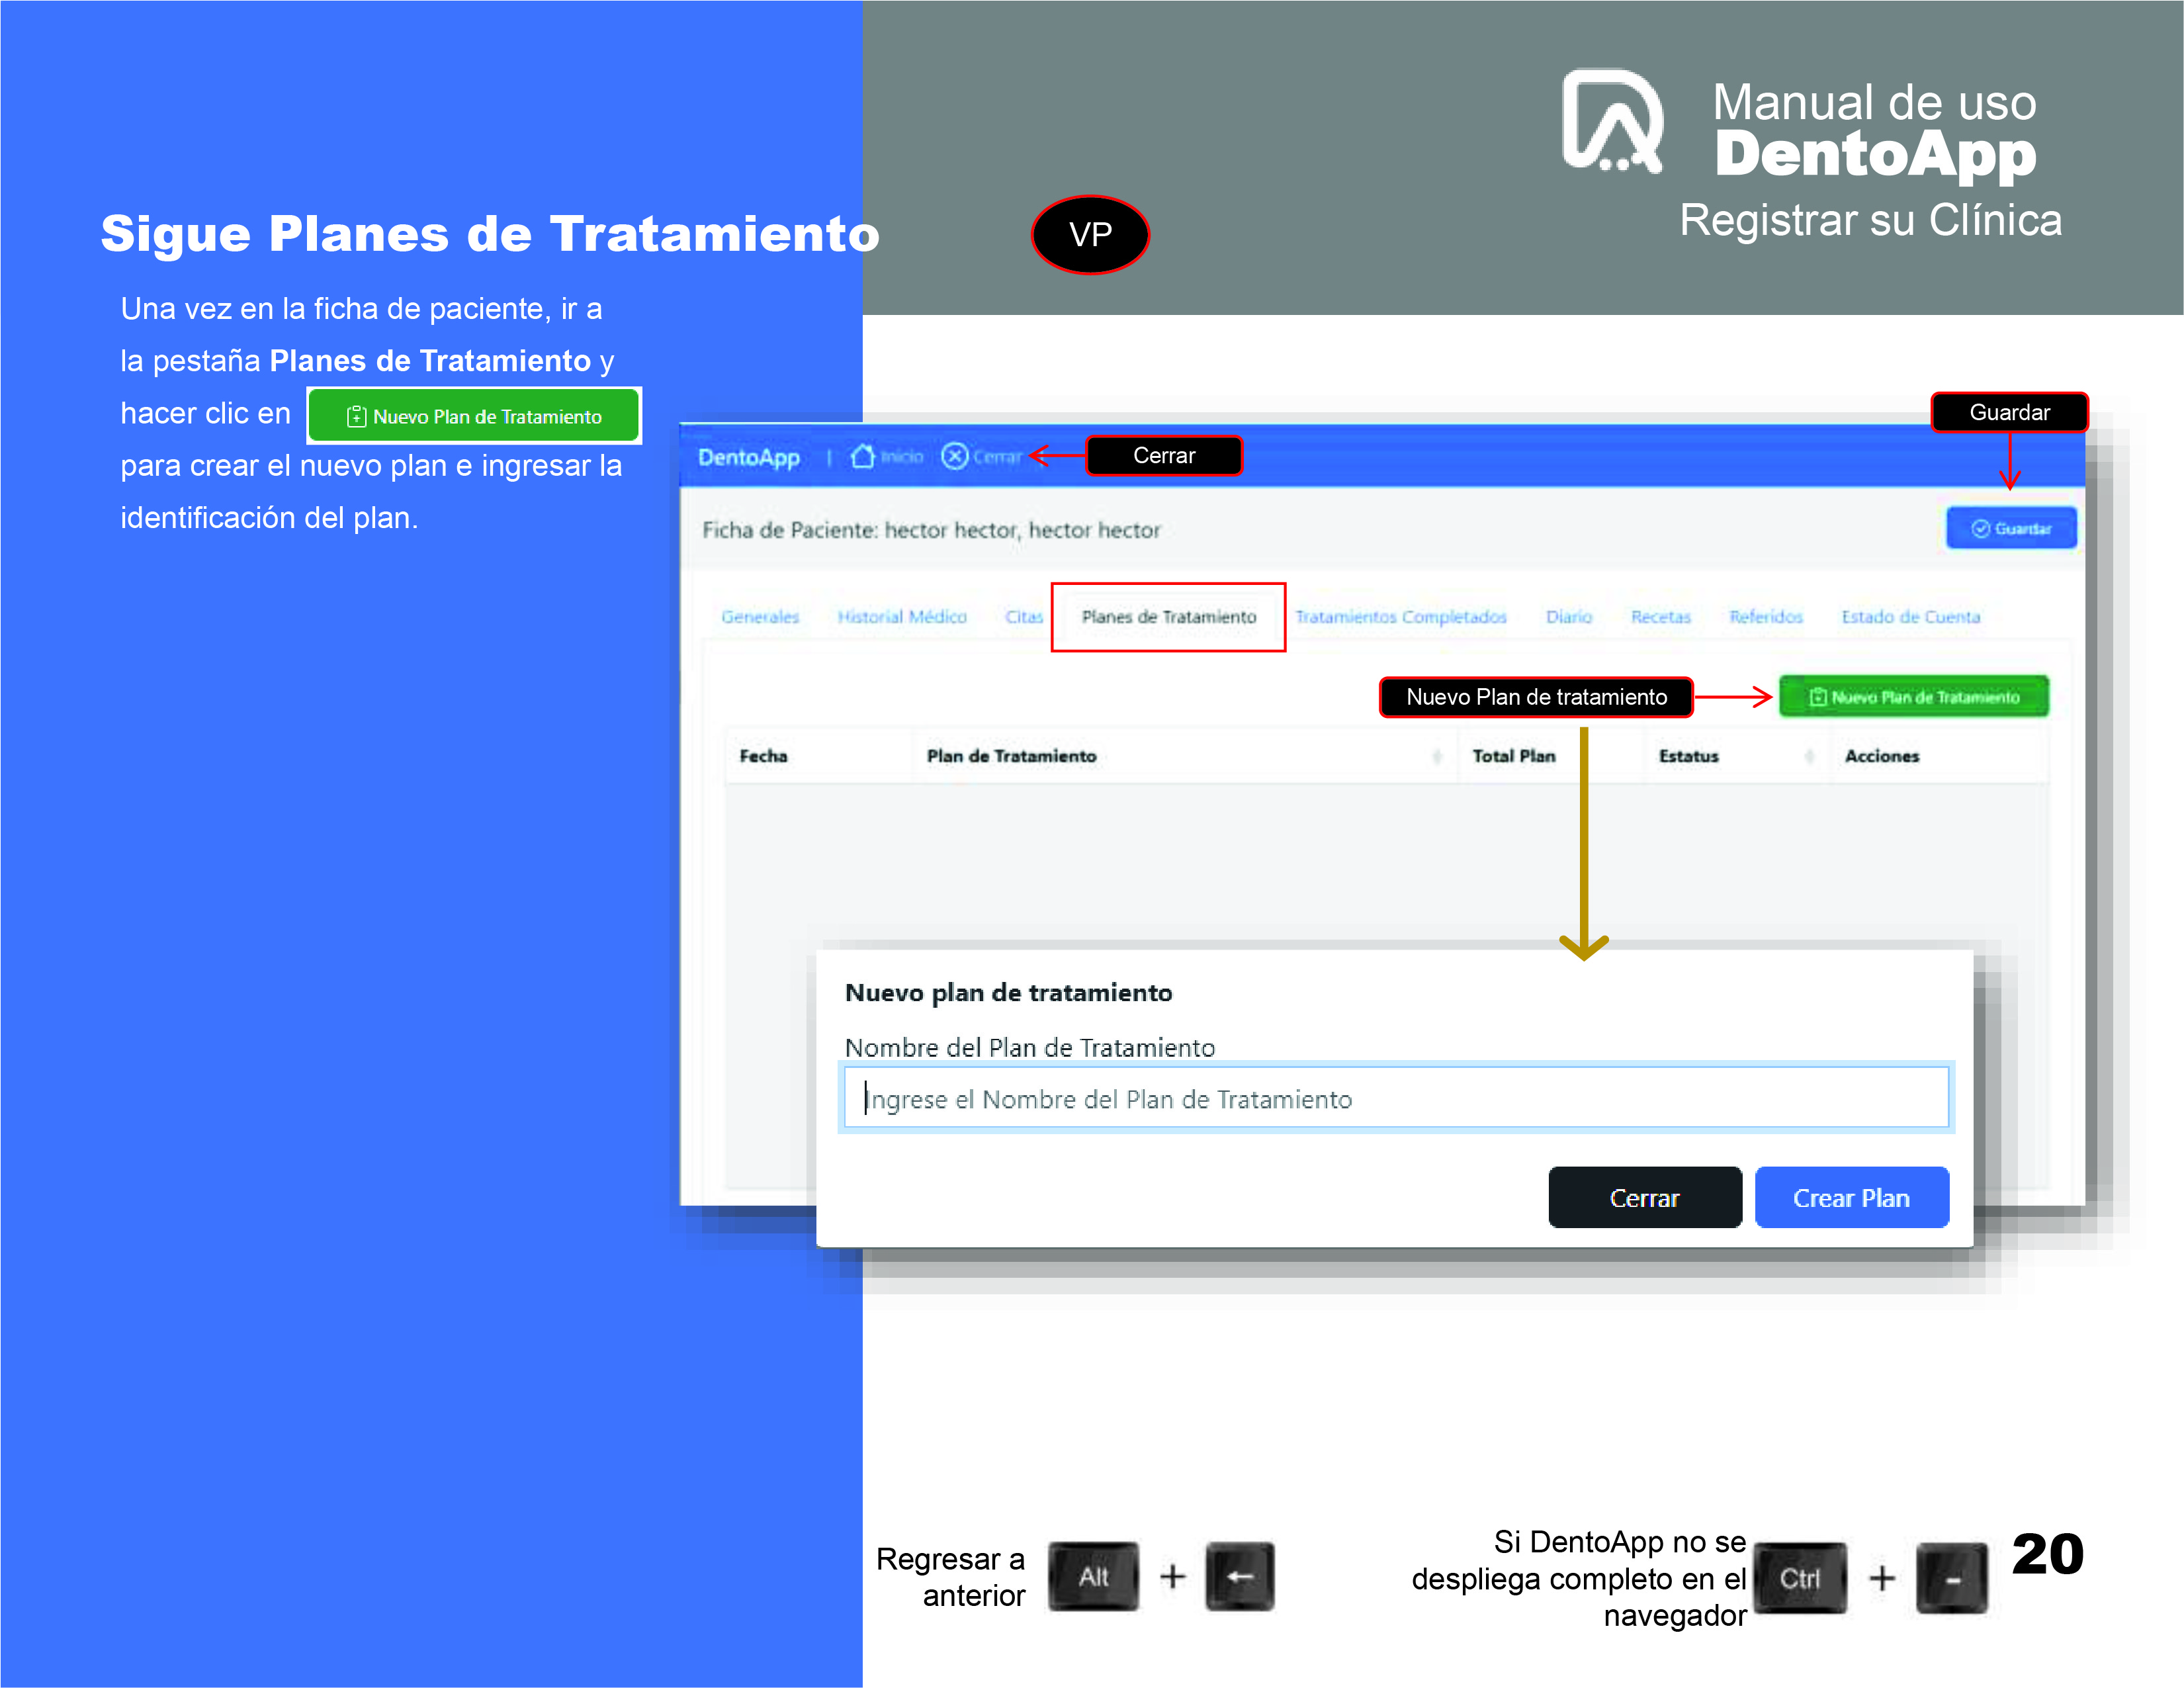Click the minus key image
Viewport: 2184px width, 1688px height.
click(1952, 1578)
